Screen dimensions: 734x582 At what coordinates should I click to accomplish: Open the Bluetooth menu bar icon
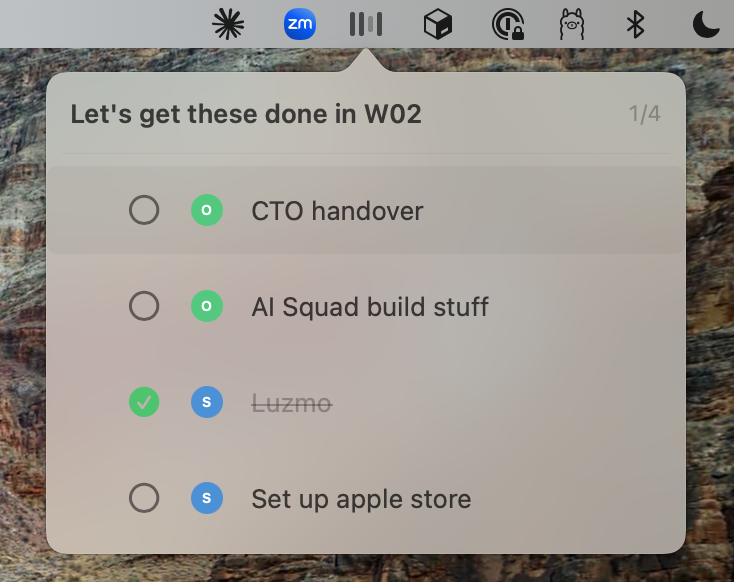click(x=635, y=24)
